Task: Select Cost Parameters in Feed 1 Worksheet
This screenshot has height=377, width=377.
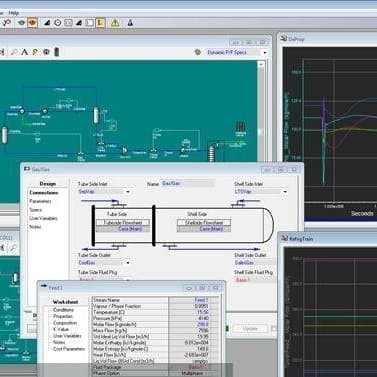Action: tap(69, 349)
